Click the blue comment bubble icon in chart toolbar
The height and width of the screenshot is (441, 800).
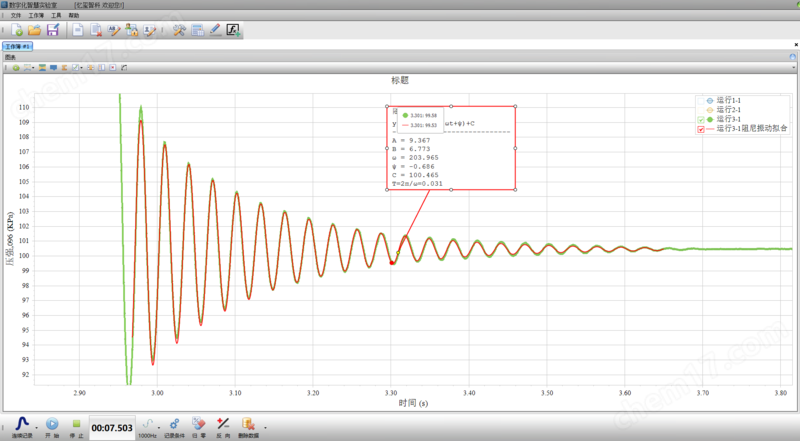54,67
